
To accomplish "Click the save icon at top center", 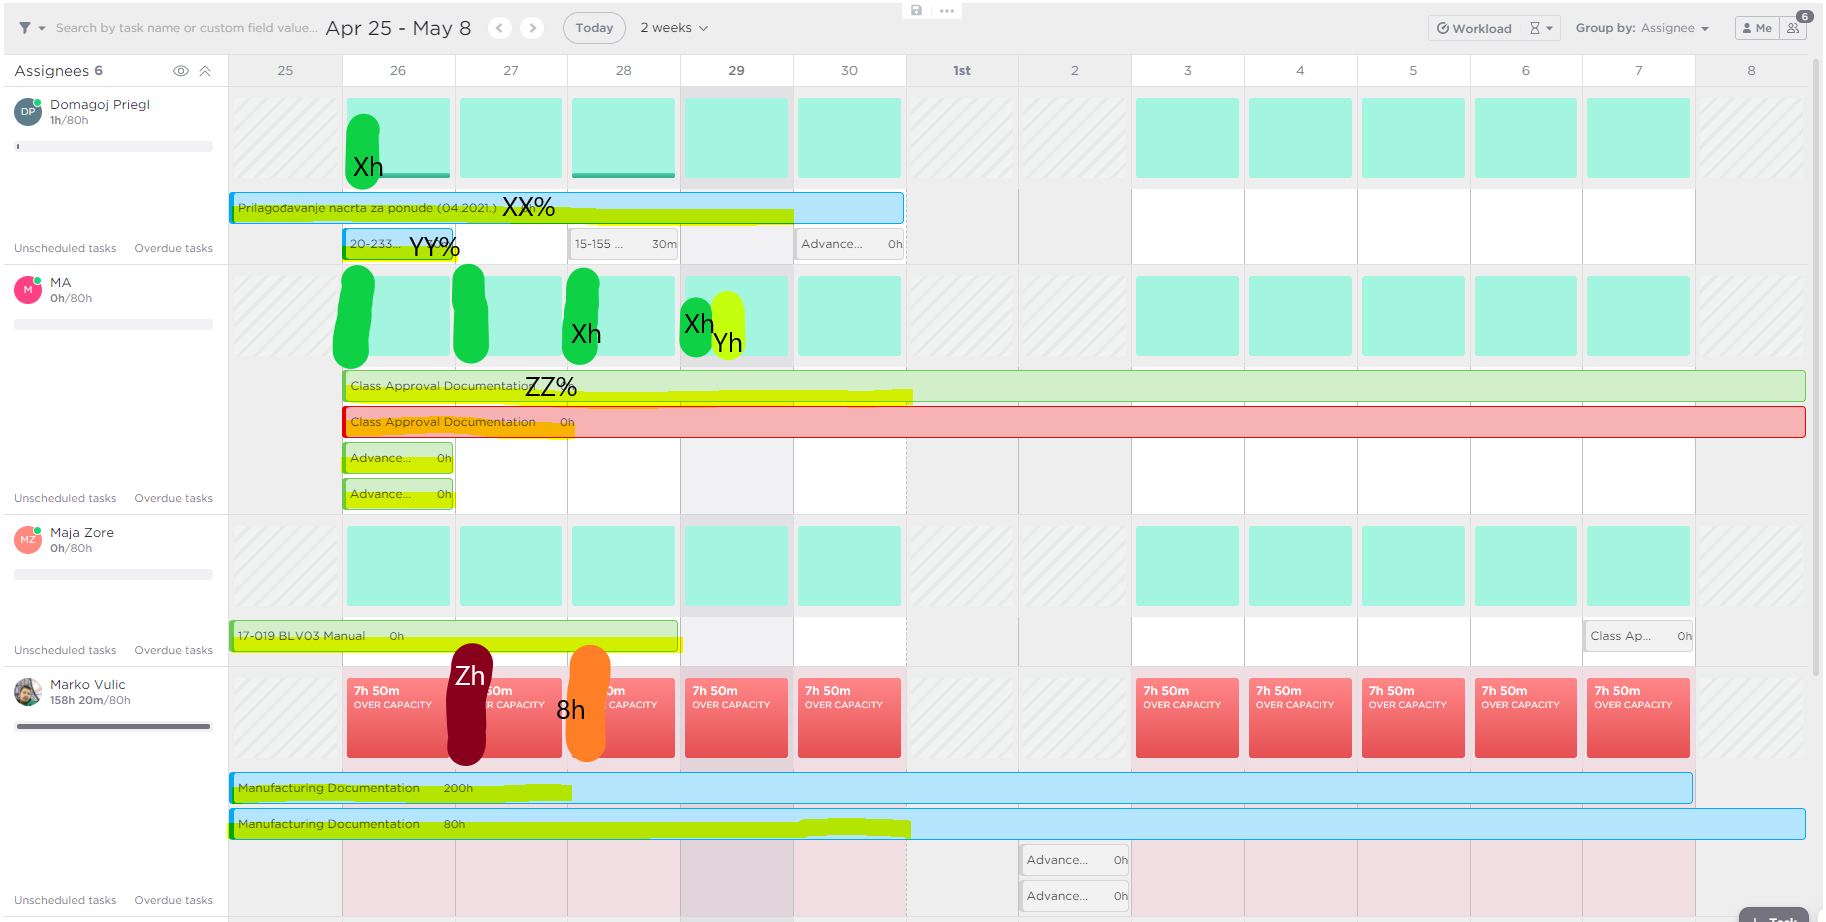I will [916, 10].
